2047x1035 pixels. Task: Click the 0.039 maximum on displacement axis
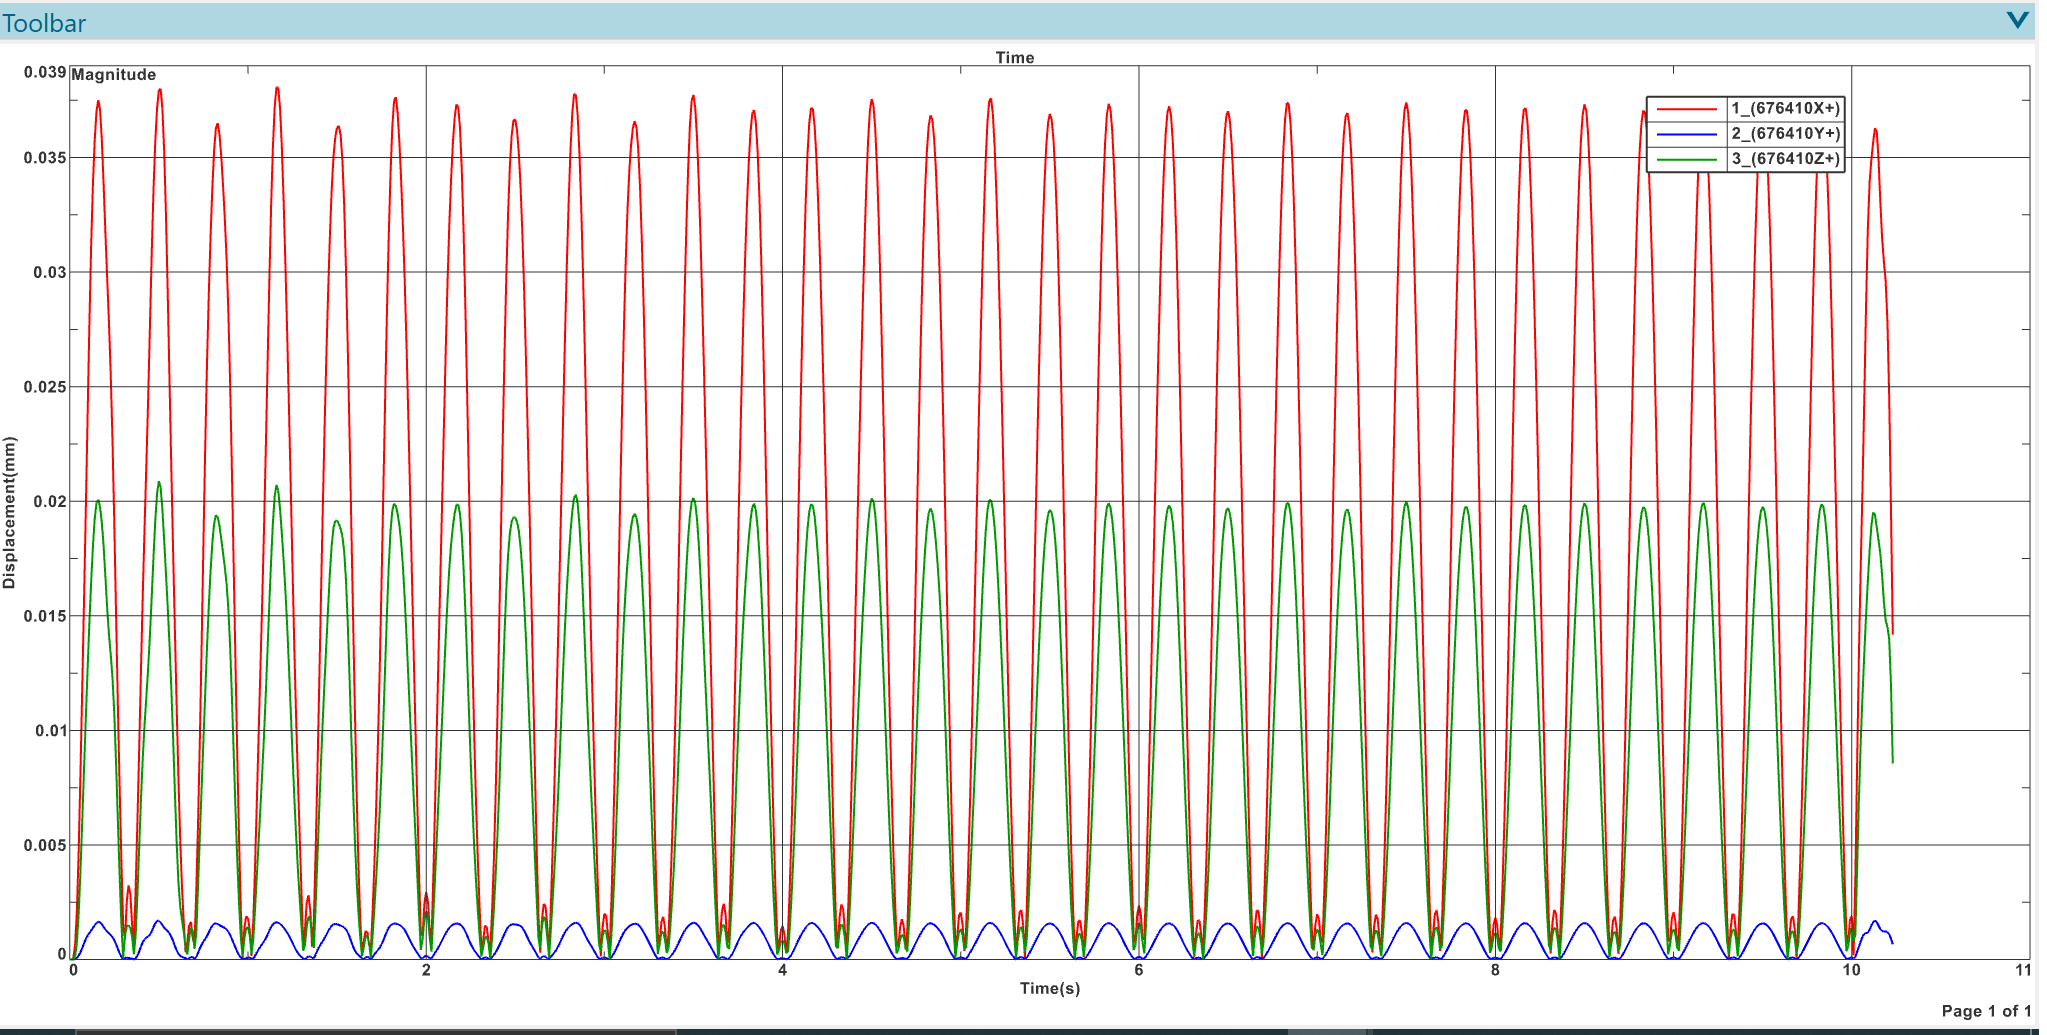pos(45,72)
